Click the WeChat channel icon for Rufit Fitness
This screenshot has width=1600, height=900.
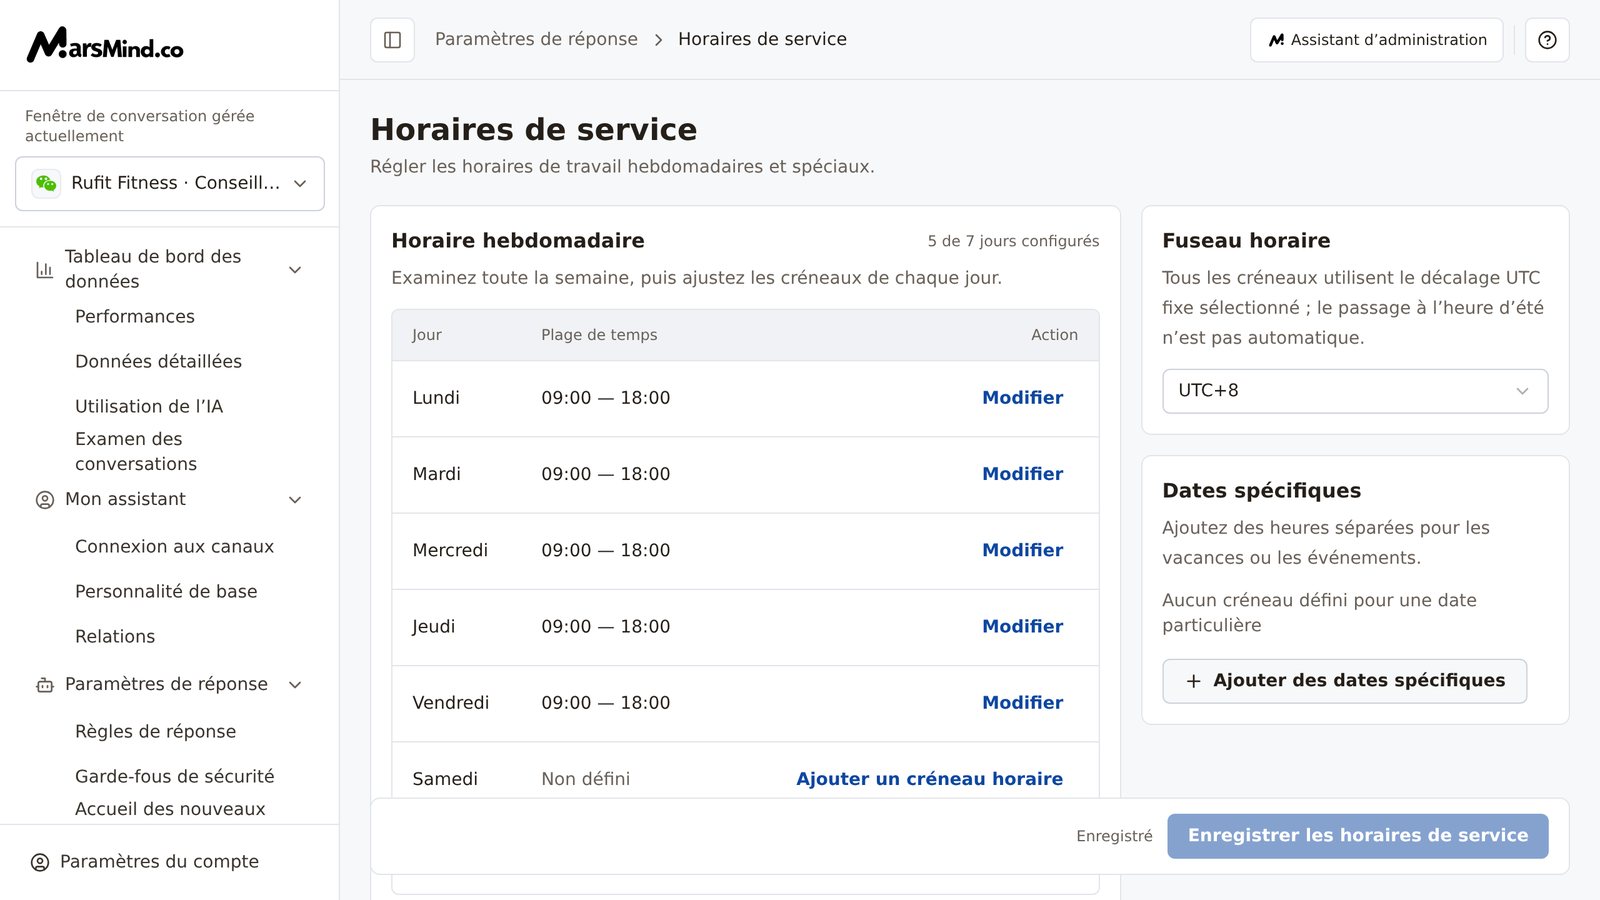(x=46, y=183)
